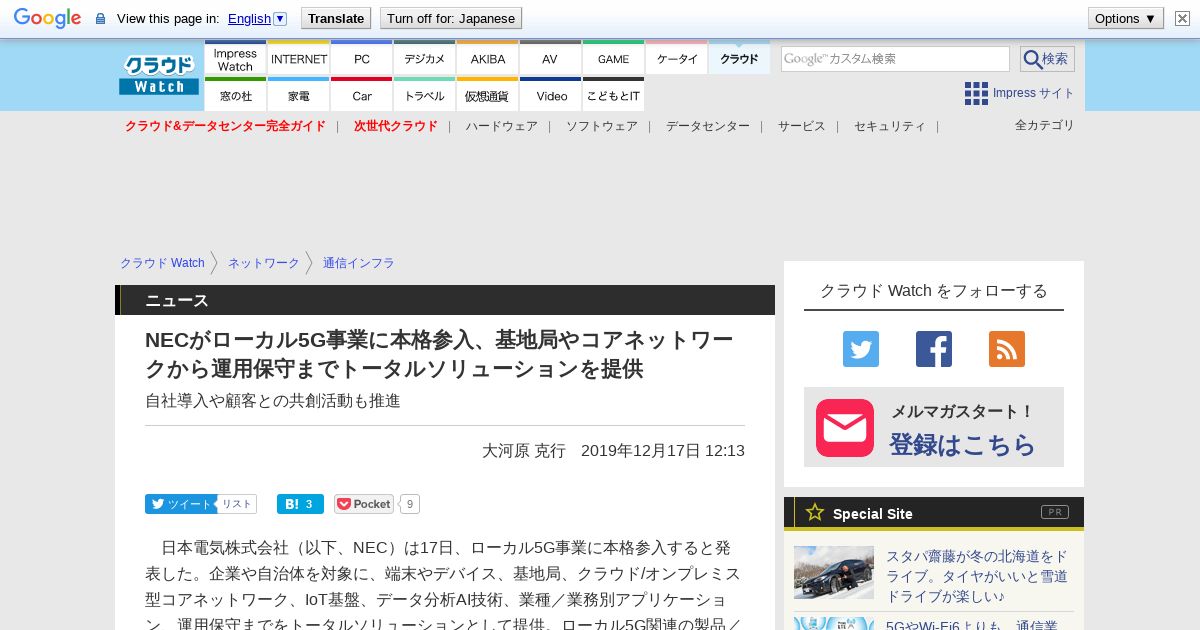Click the 5G article thumbnail
The height and width of the screenshot is (630, 1200).
[834, 624]
